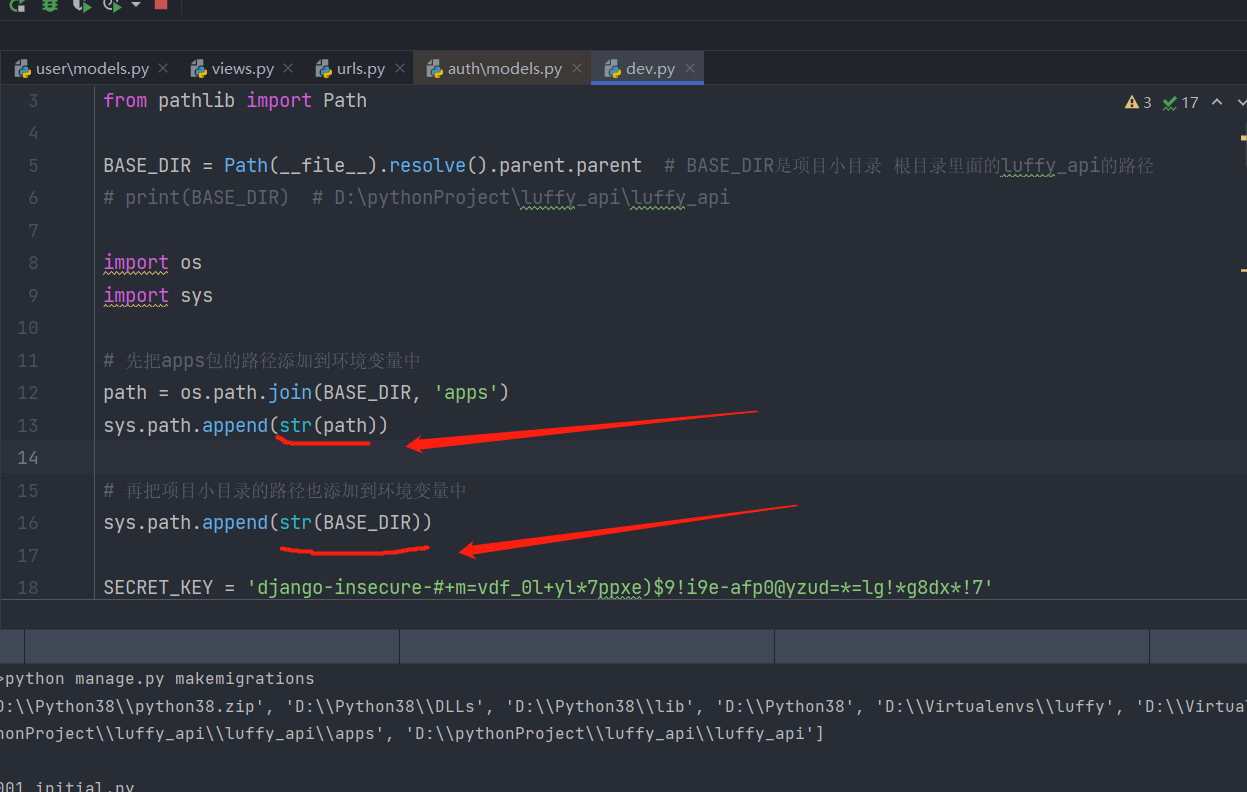The height and width of the screenshot is (792, 1247).
Task: Click the Python file icon on urls.py tab
Action: tap(323, 69)
